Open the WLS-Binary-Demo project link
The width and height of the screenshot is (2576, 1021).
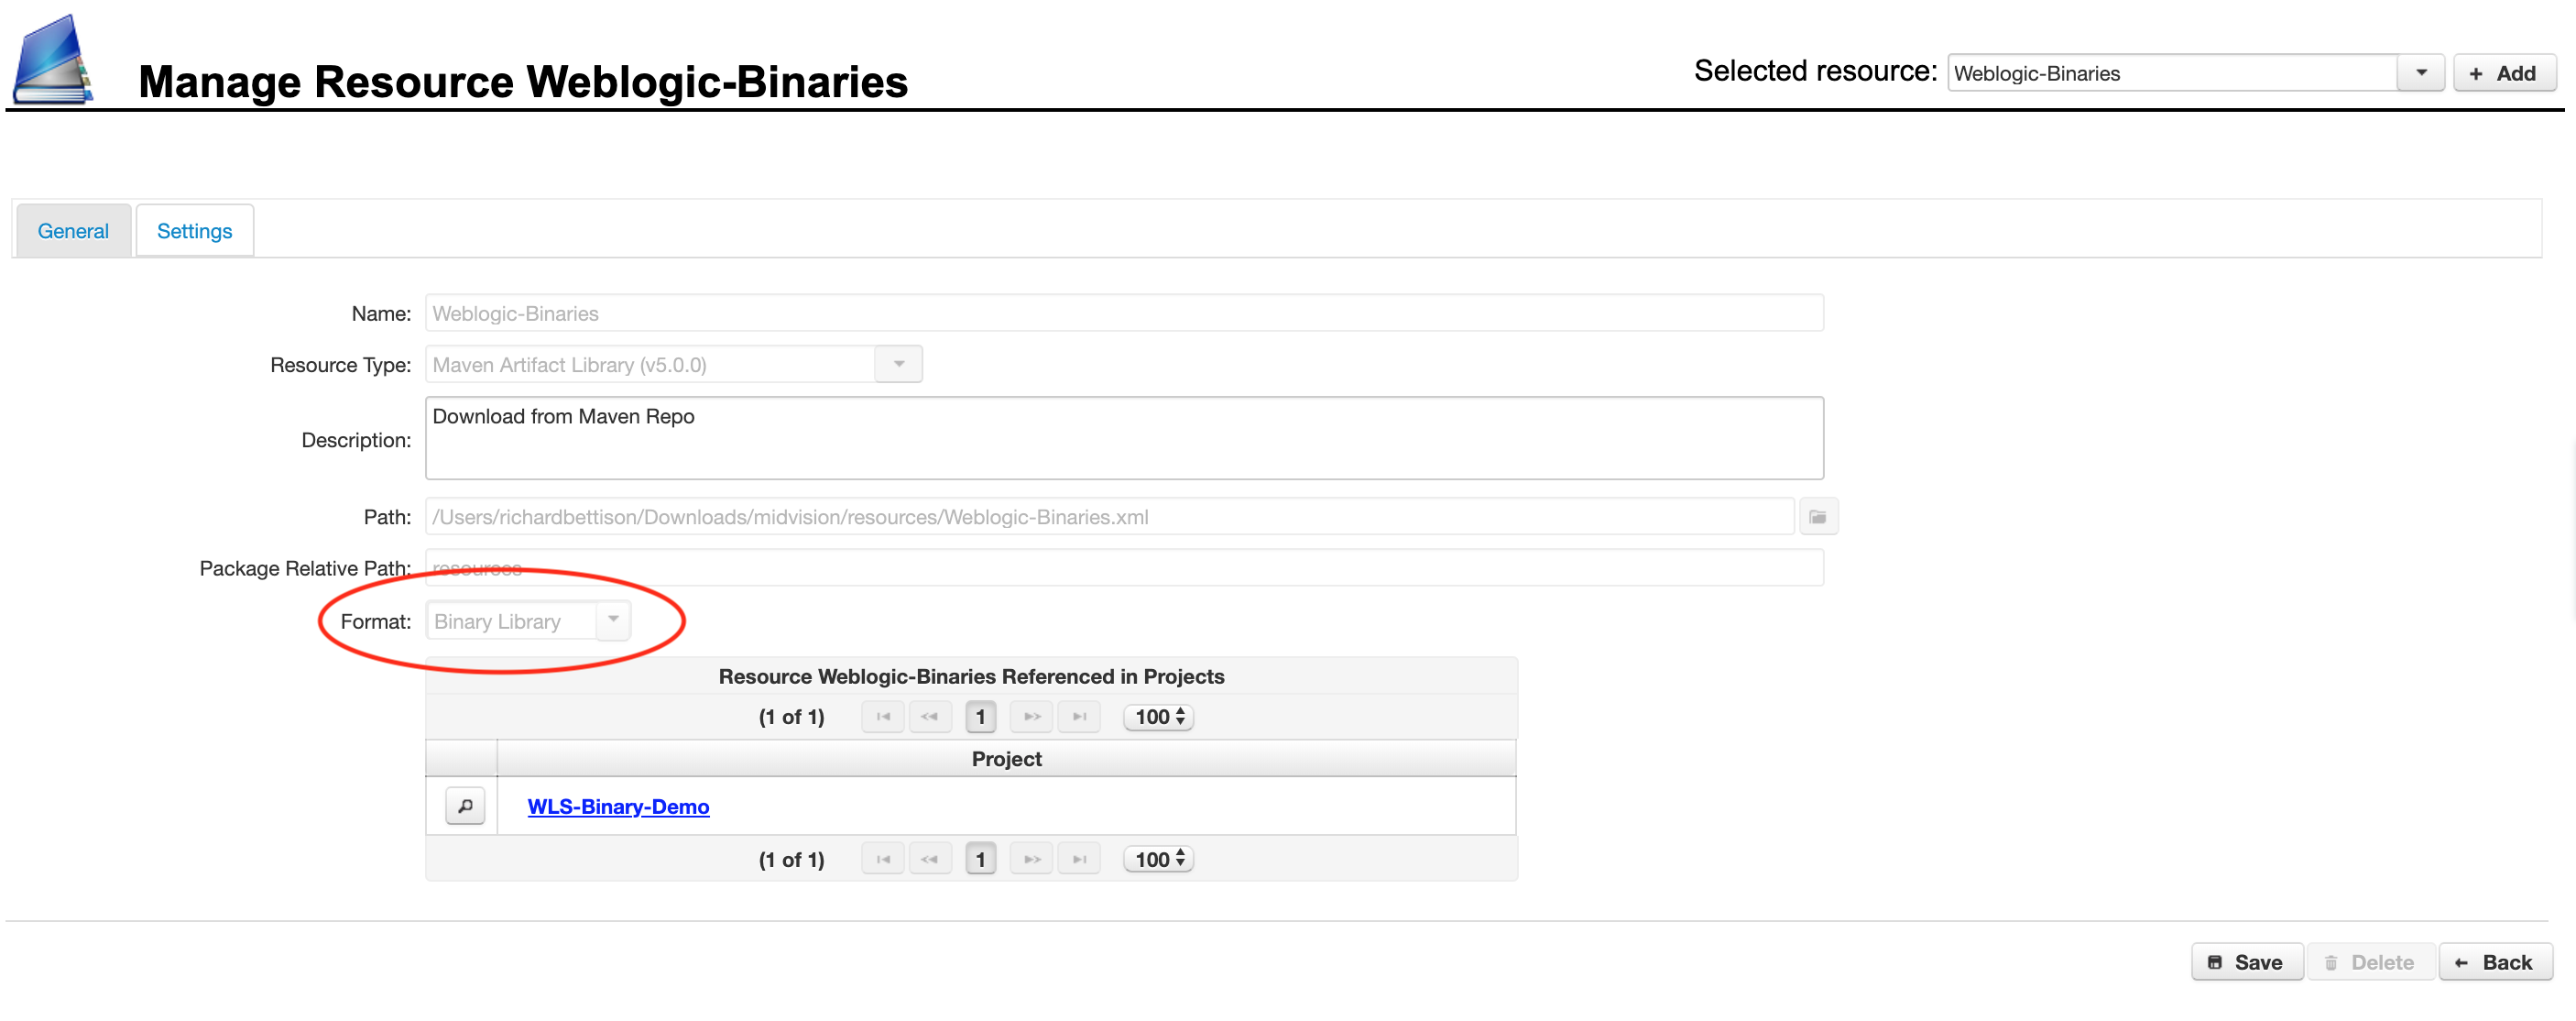click(618, 807)
